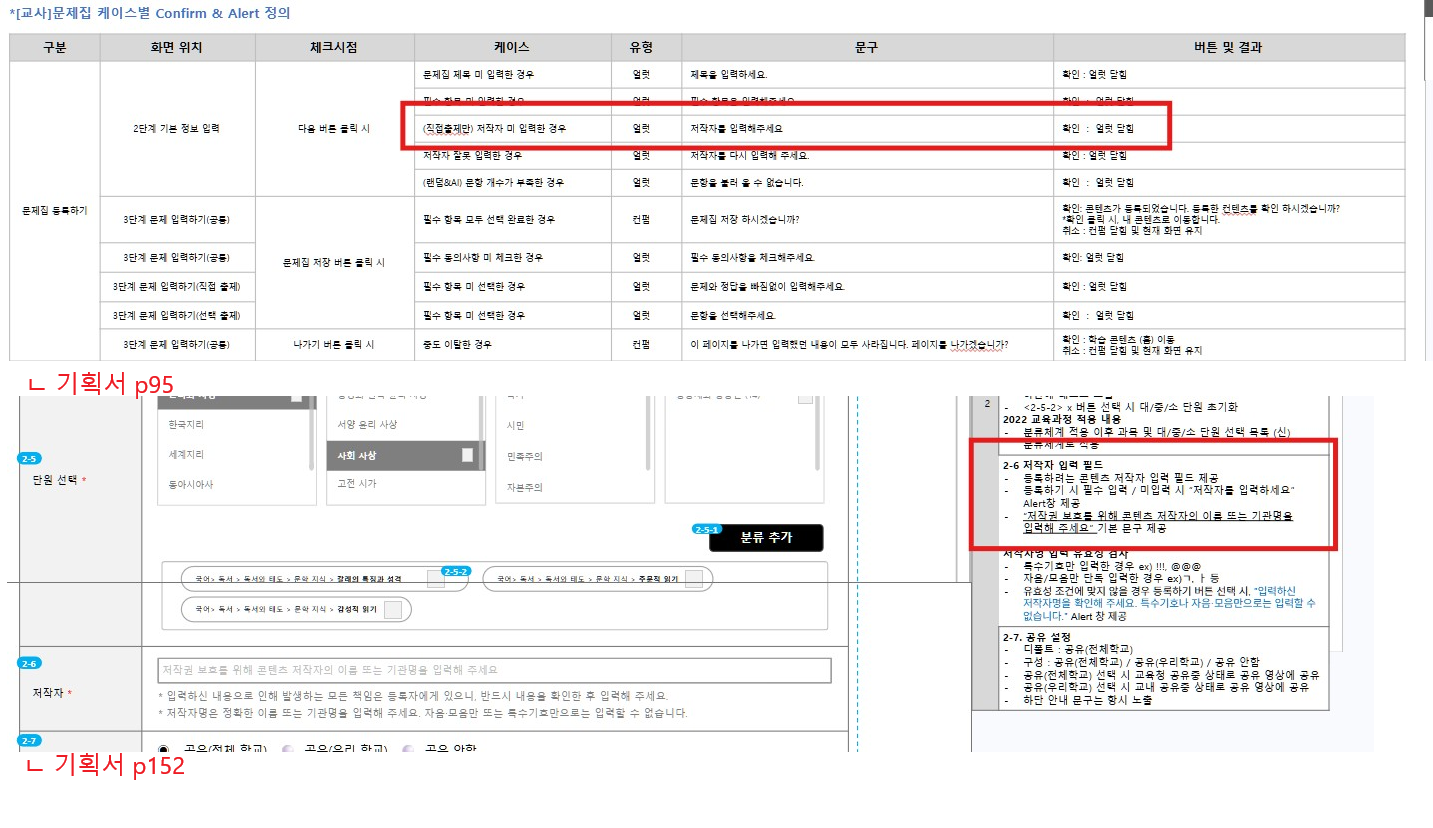Viewport: 1433px width, 828px height.
Task: Click the 2-7. 공유 설정 heading
Action: (1037, 637)
